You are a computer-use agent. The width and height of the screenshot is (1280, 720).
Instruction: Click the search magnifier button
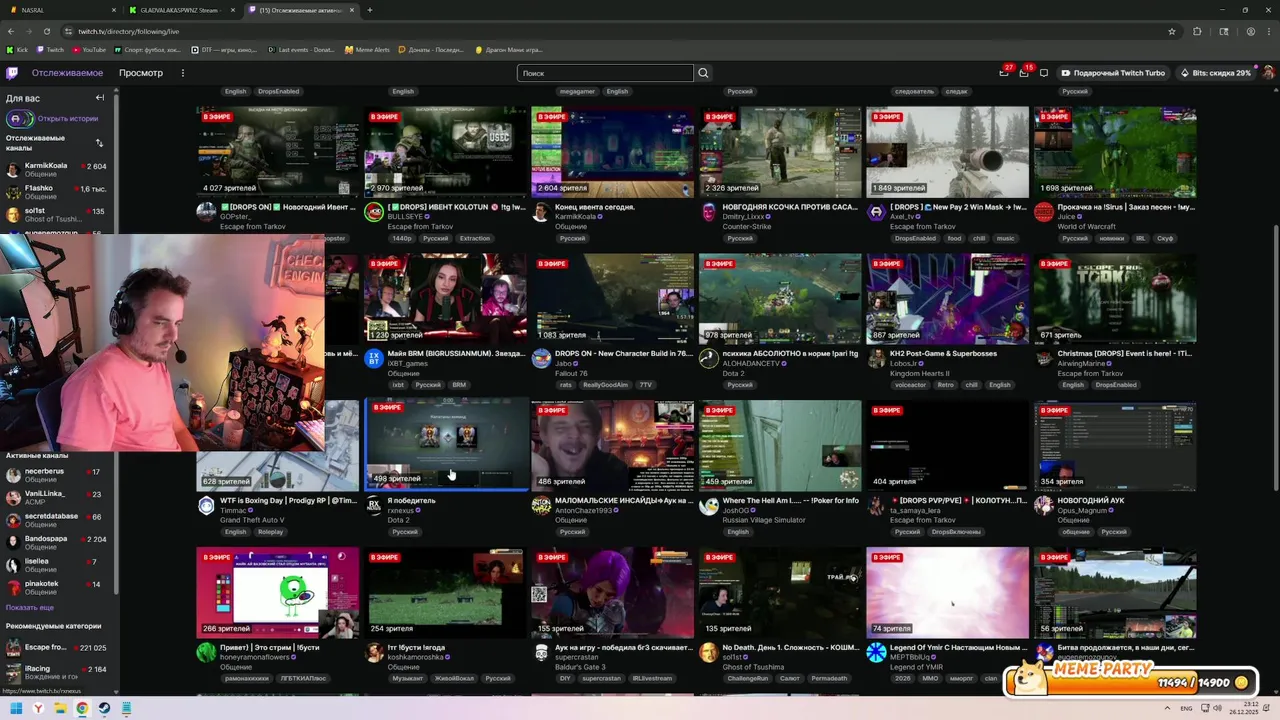(x=703, y=73)
